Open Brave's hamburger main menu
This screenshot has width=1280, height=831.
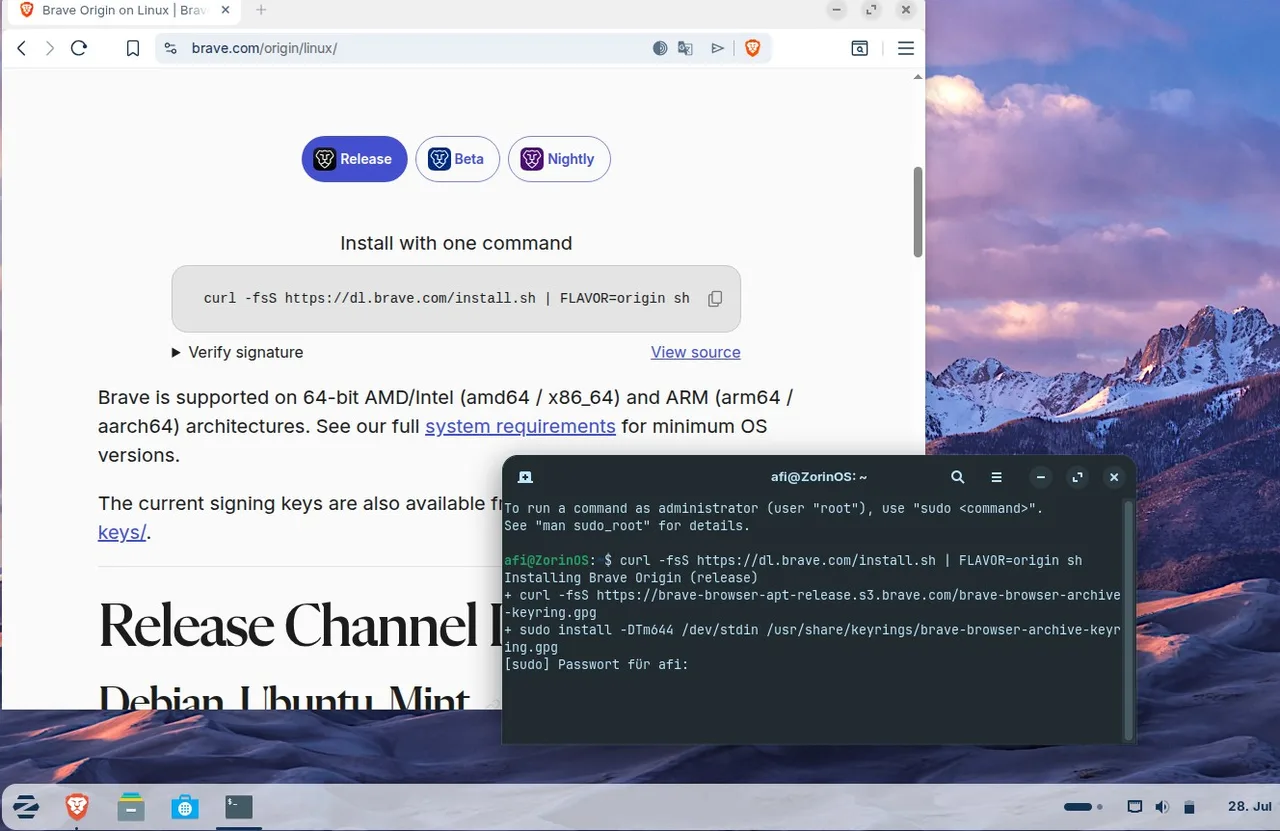click(x=906, y=48)
